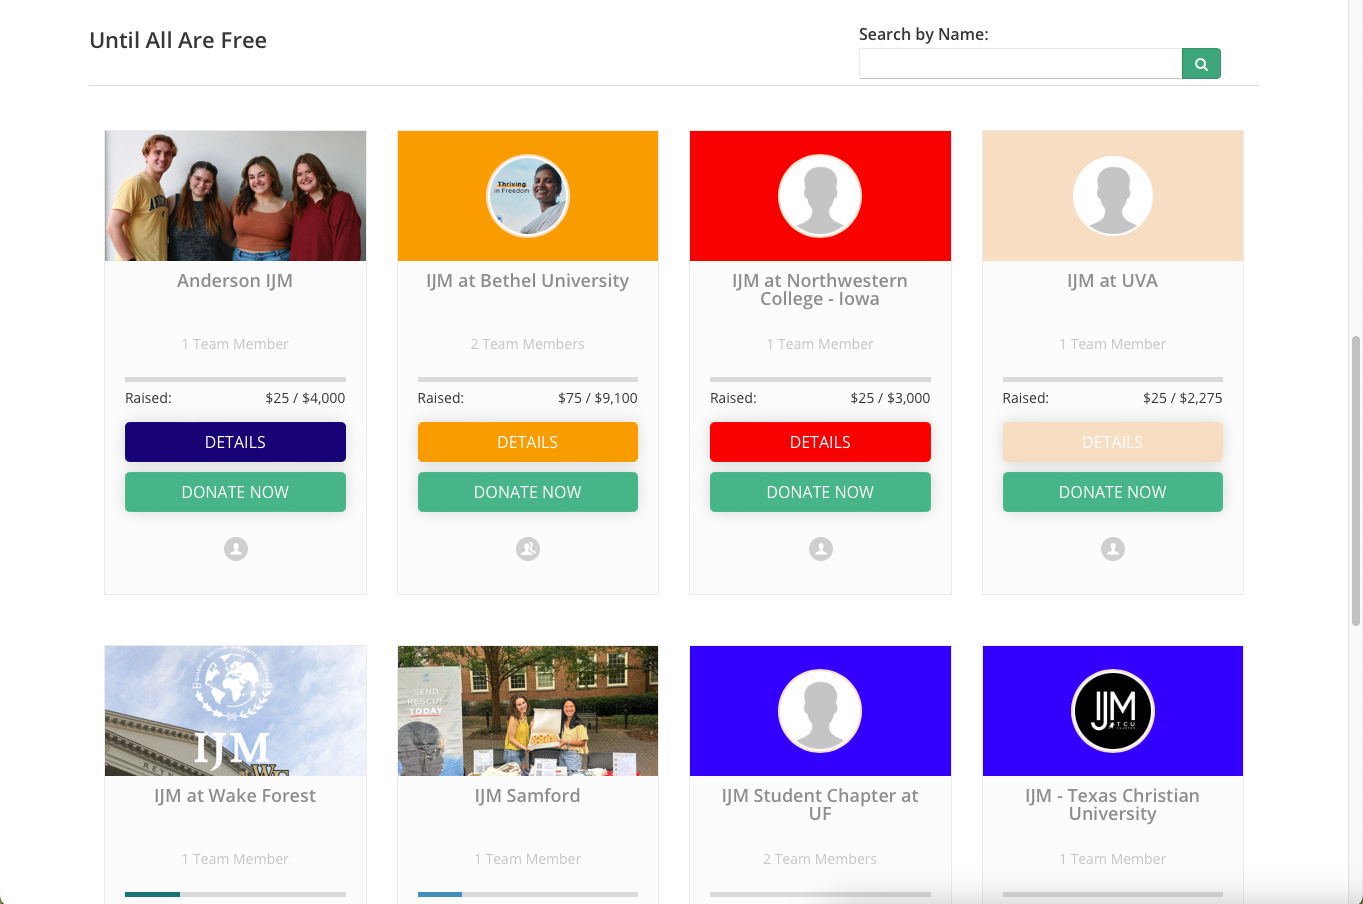This screenshot has height=904, width=1363.
Task: Open IJM Student Chapter at UF title
Action: [x=820, y=805]
